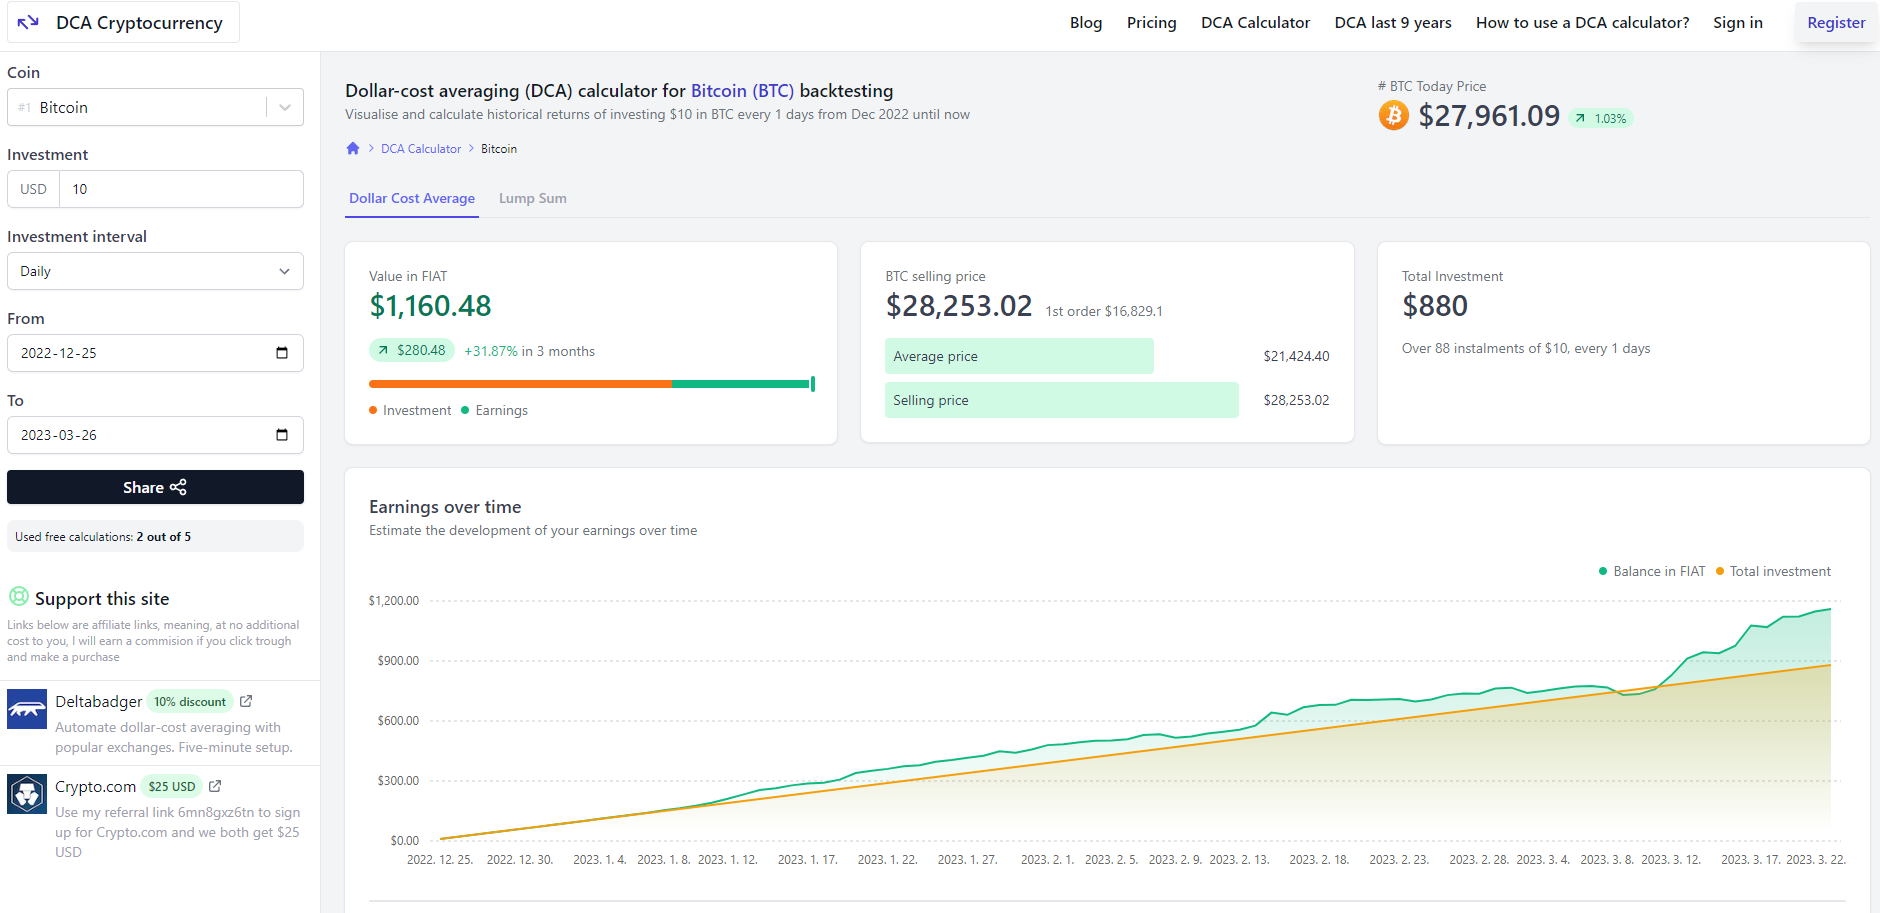Expand the Bitcoin coin dropdown arrow
The image size is (1880, 913).
click(285, 107)
